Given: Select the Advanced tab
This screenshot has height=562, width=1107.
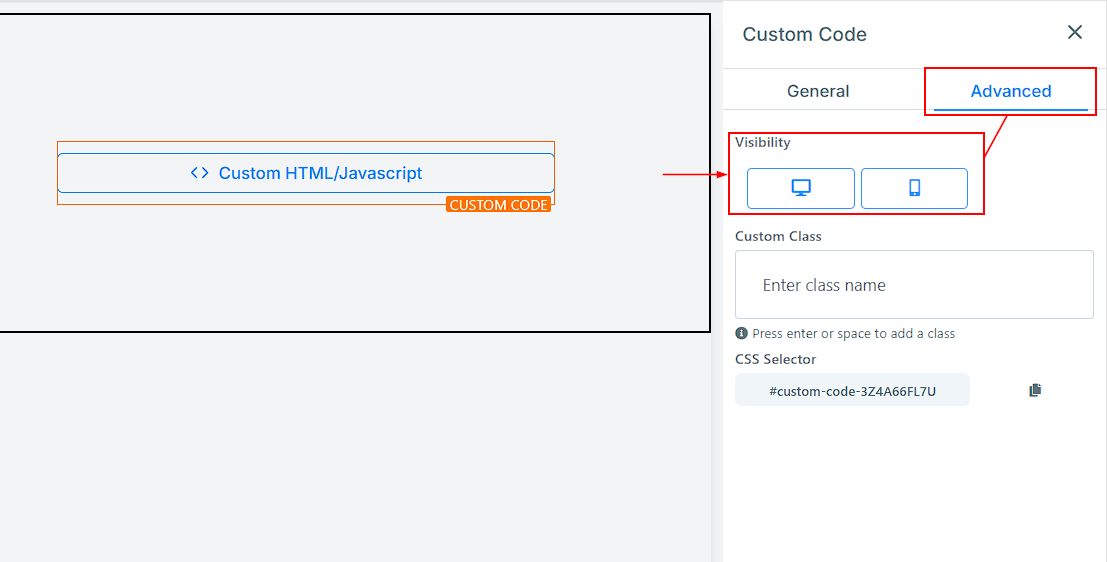Looking at the screenshot, I should (x=1010, y=91).
